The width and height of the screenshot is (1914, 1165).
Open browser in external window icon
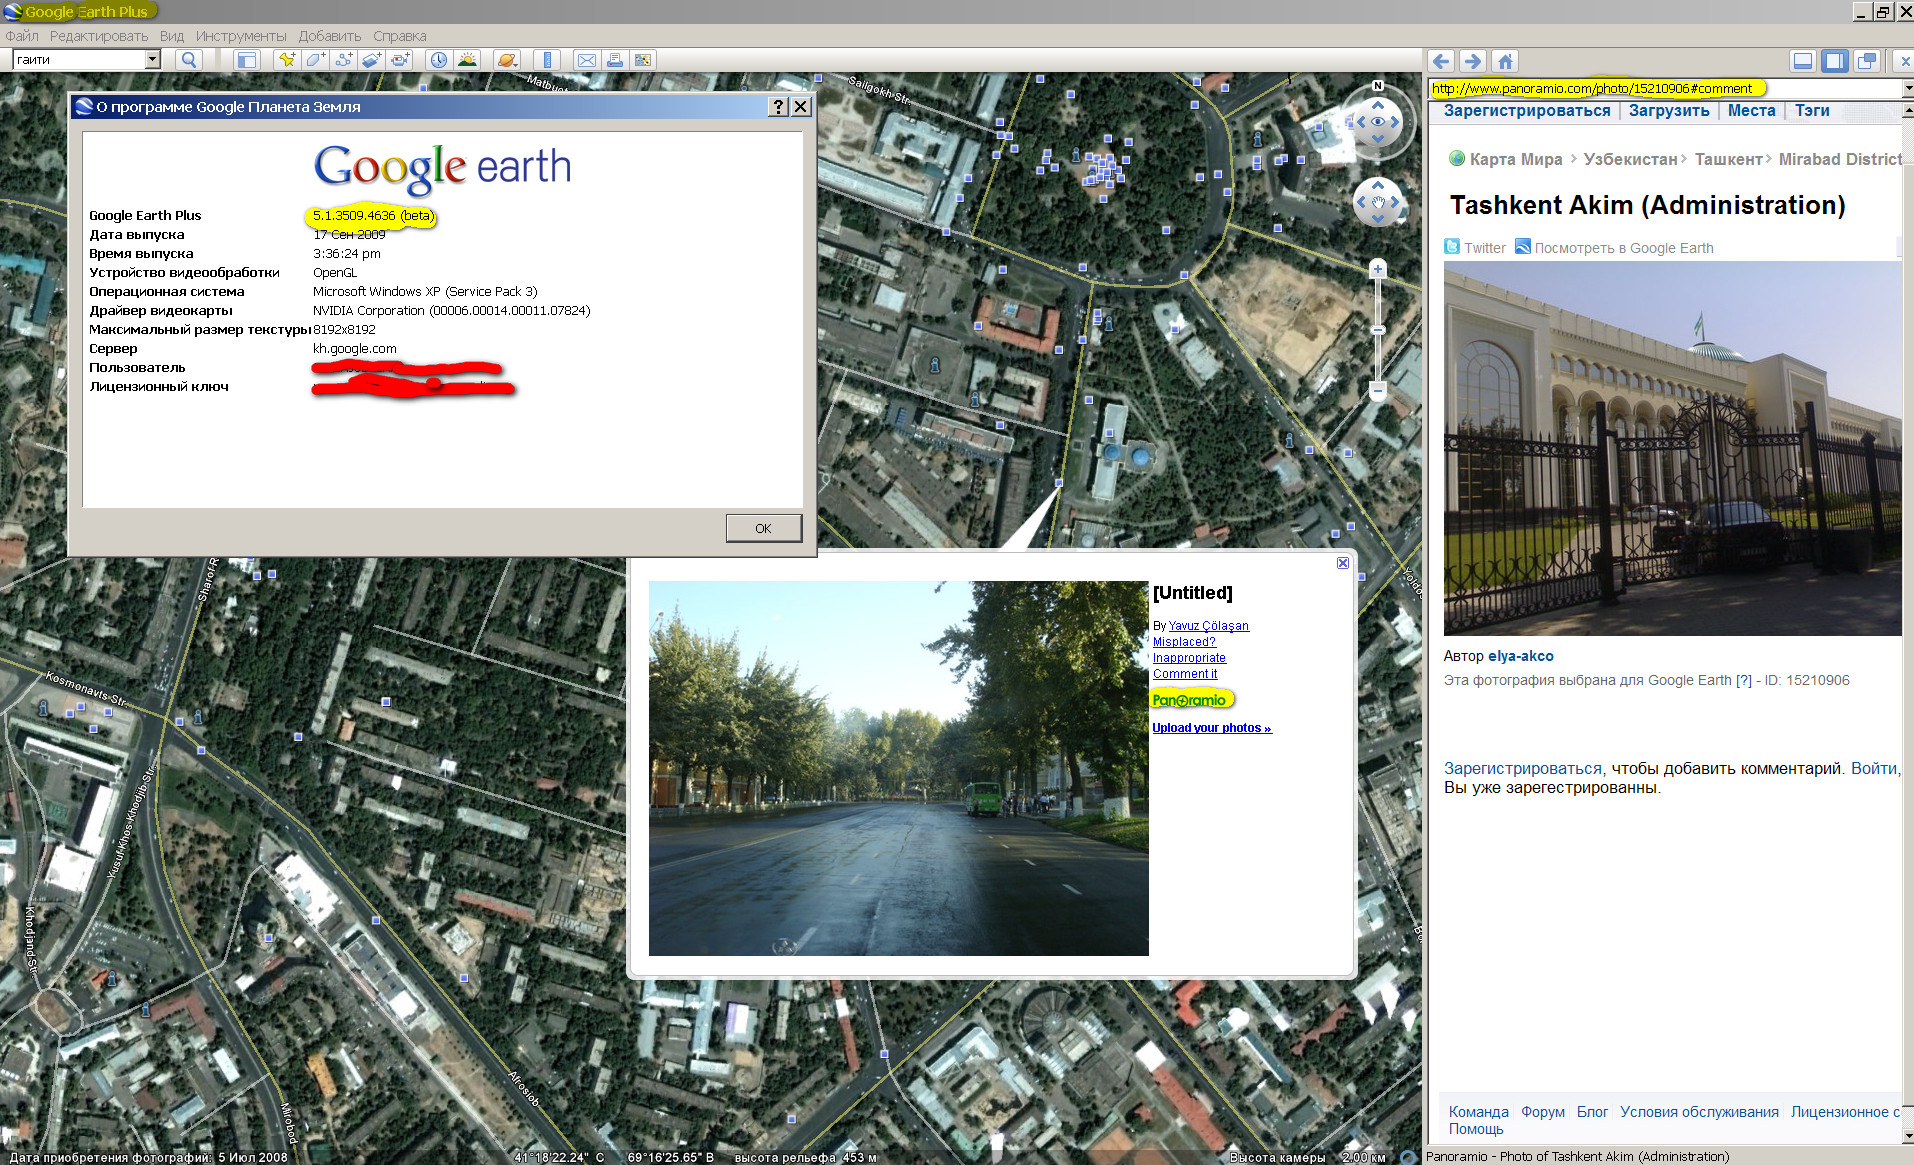tap(1867, 61)
